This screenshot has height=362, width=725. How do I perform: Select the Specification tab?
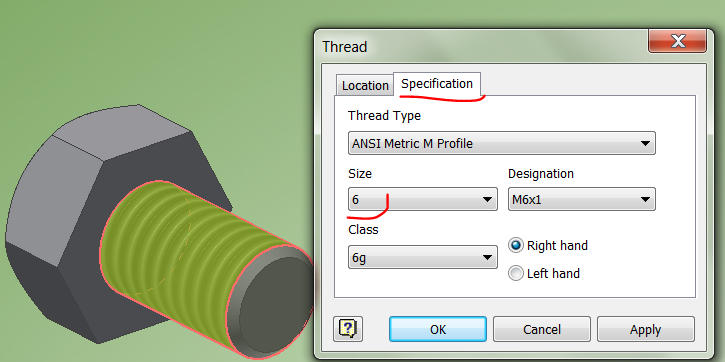pos(437,84)
